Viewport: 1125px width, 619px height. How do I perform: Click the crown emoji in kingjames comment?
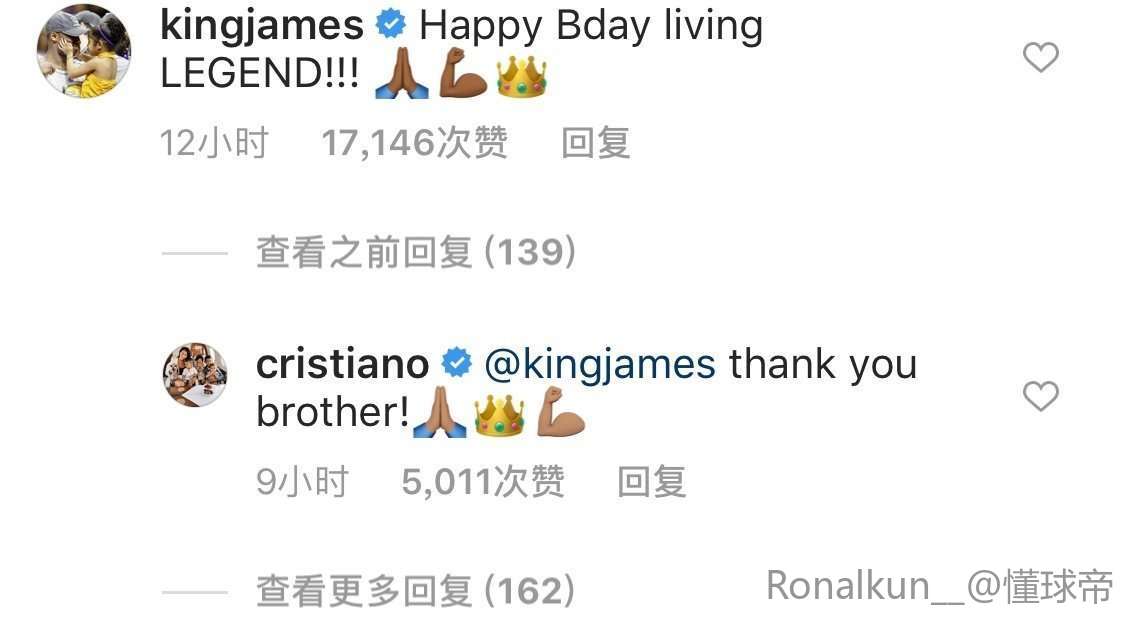(521, 76)
